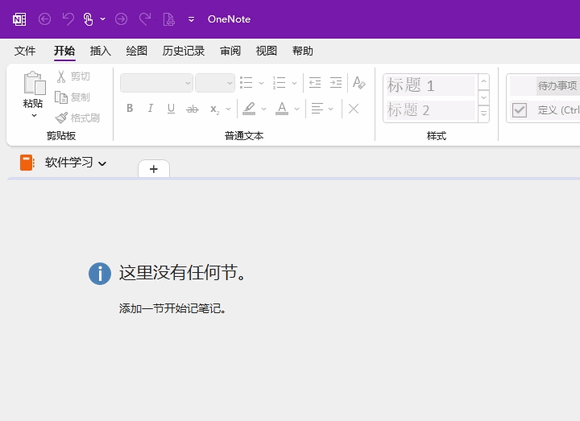580x421 pixels.
Task: Open Customize Quick Access Toolbar menu
Action: (x=191, y=19)
